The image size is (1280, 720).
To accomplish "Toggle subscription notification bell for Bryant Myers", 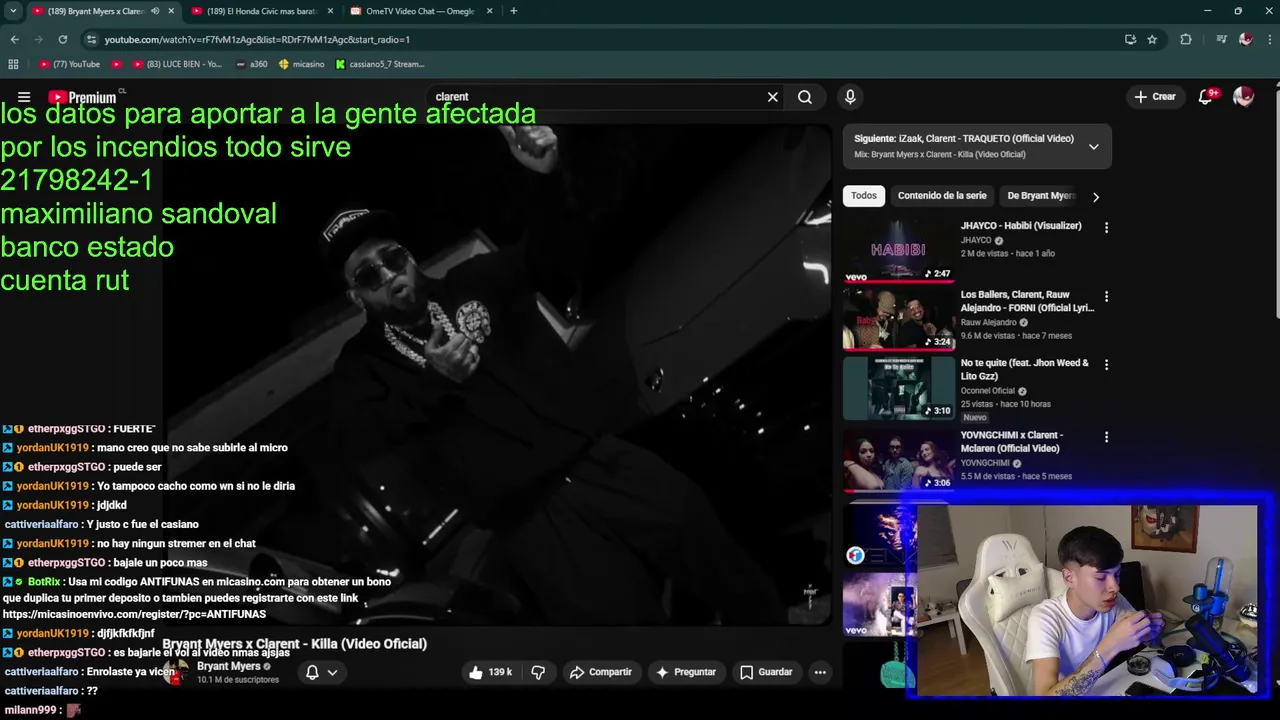I will tap(312, 672).
